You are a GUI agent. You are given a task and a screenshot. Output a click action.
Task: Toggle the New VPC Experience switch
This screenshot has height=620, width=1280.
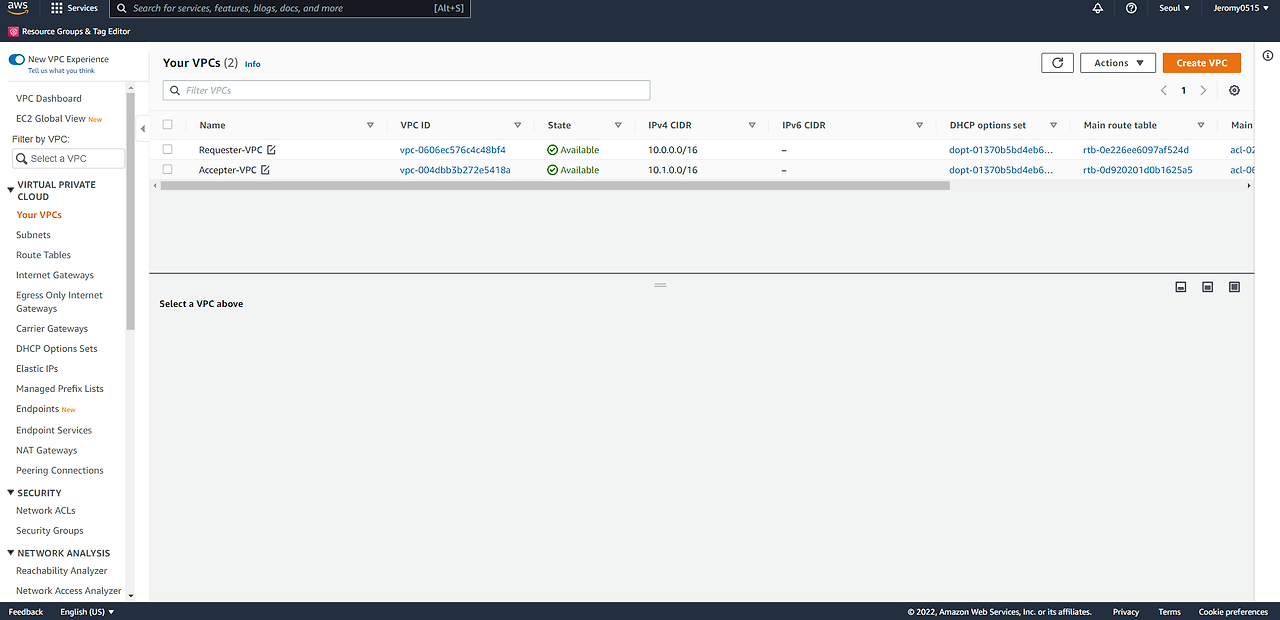16,60
